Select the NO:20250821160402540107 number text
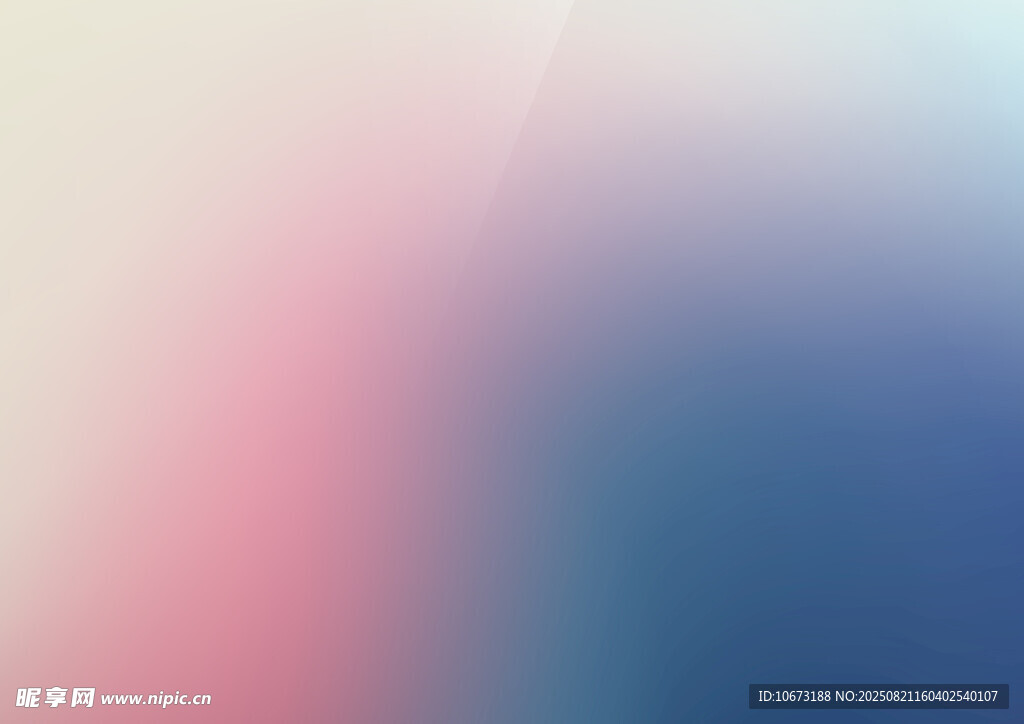Screen dimensions: 1024x724 click(x=916, y=696)
